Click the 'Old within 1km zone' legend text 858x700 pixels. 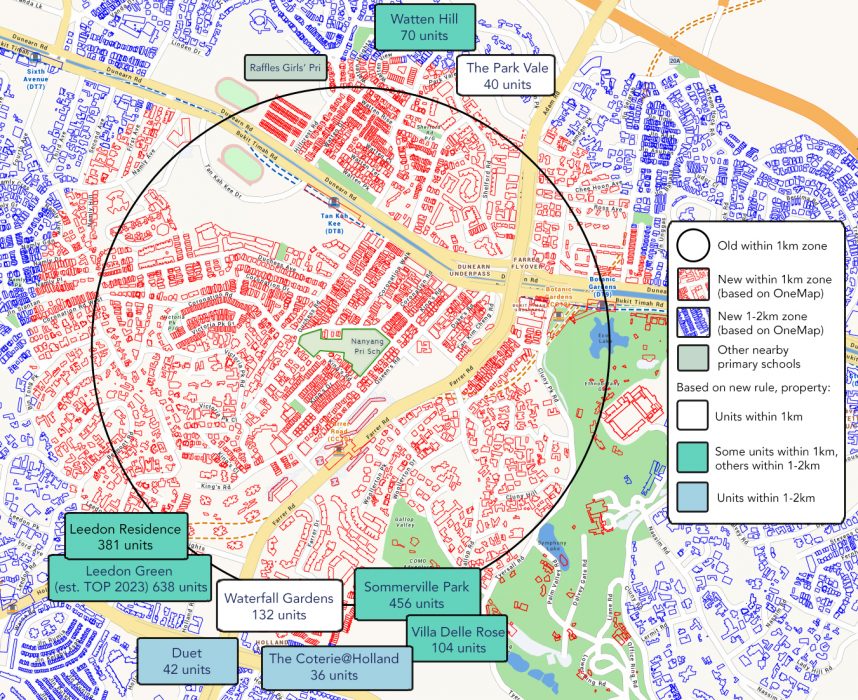pos(773,246)
